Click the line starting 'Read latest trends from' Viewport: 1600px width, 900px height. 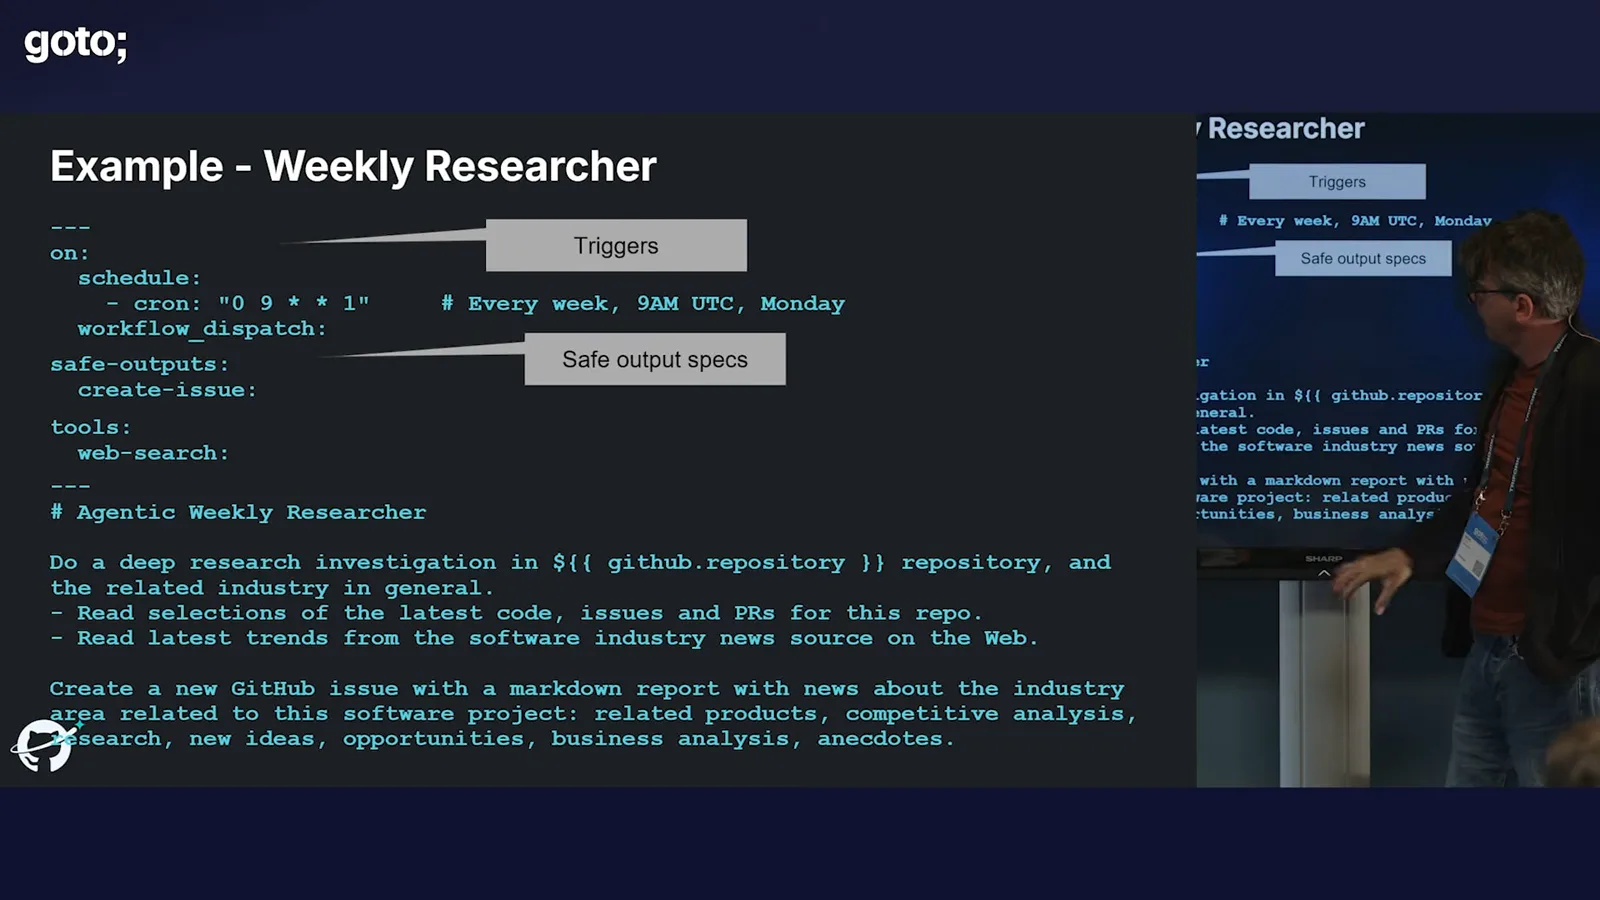coord(544,638)
